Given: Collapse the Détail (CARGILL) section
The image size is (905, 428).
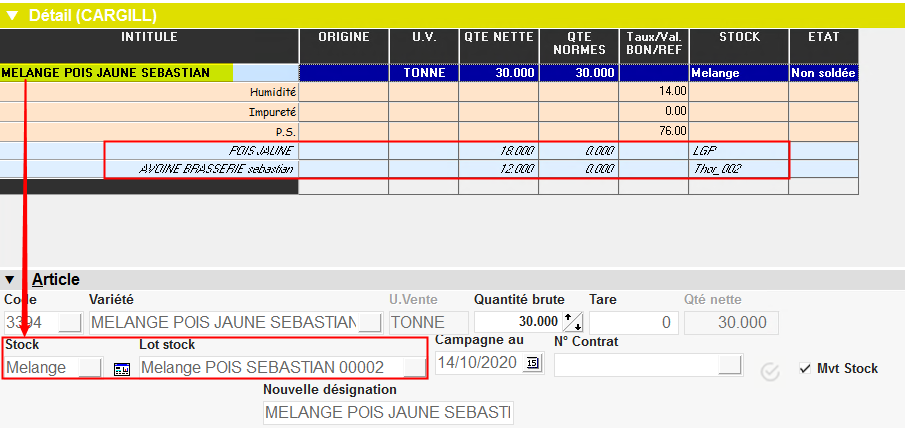Looking at the screenshot, I should coord(12,15).
